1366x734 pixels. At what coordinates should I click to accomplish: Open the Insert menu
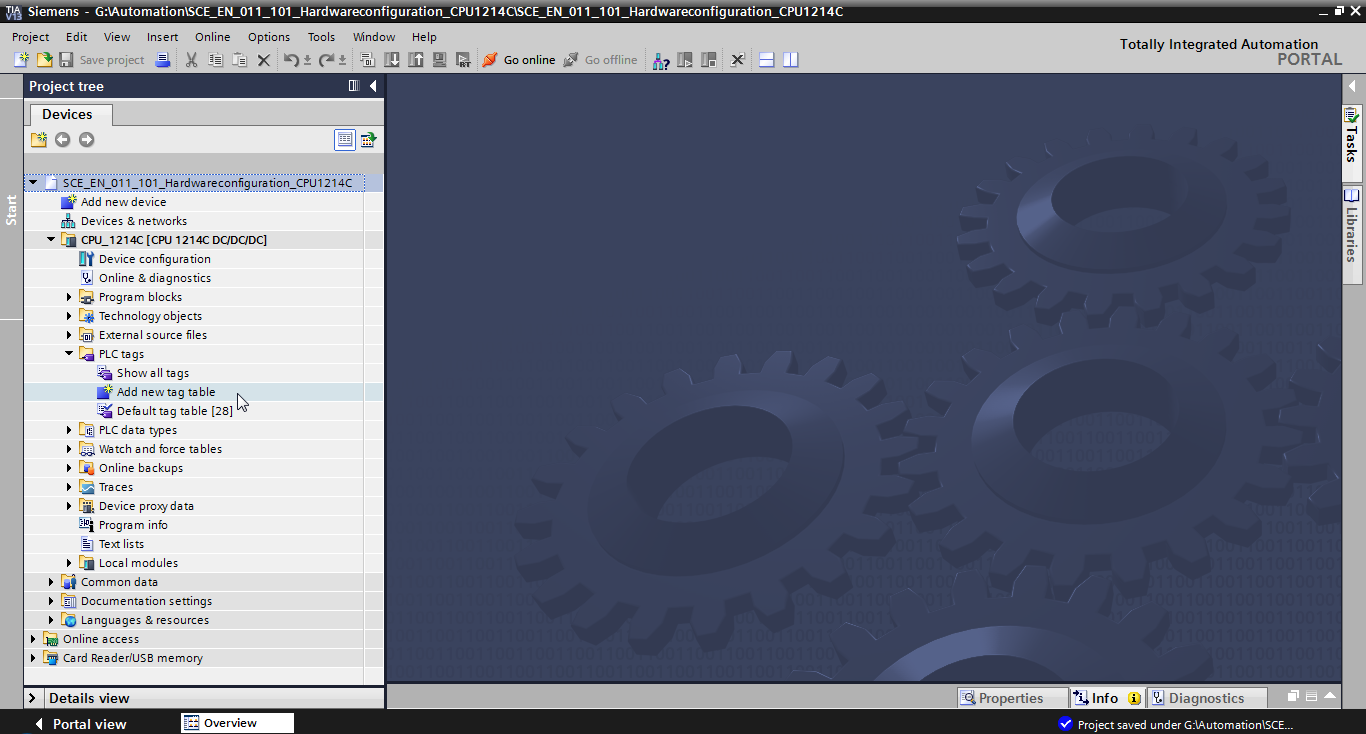(162, 37)
